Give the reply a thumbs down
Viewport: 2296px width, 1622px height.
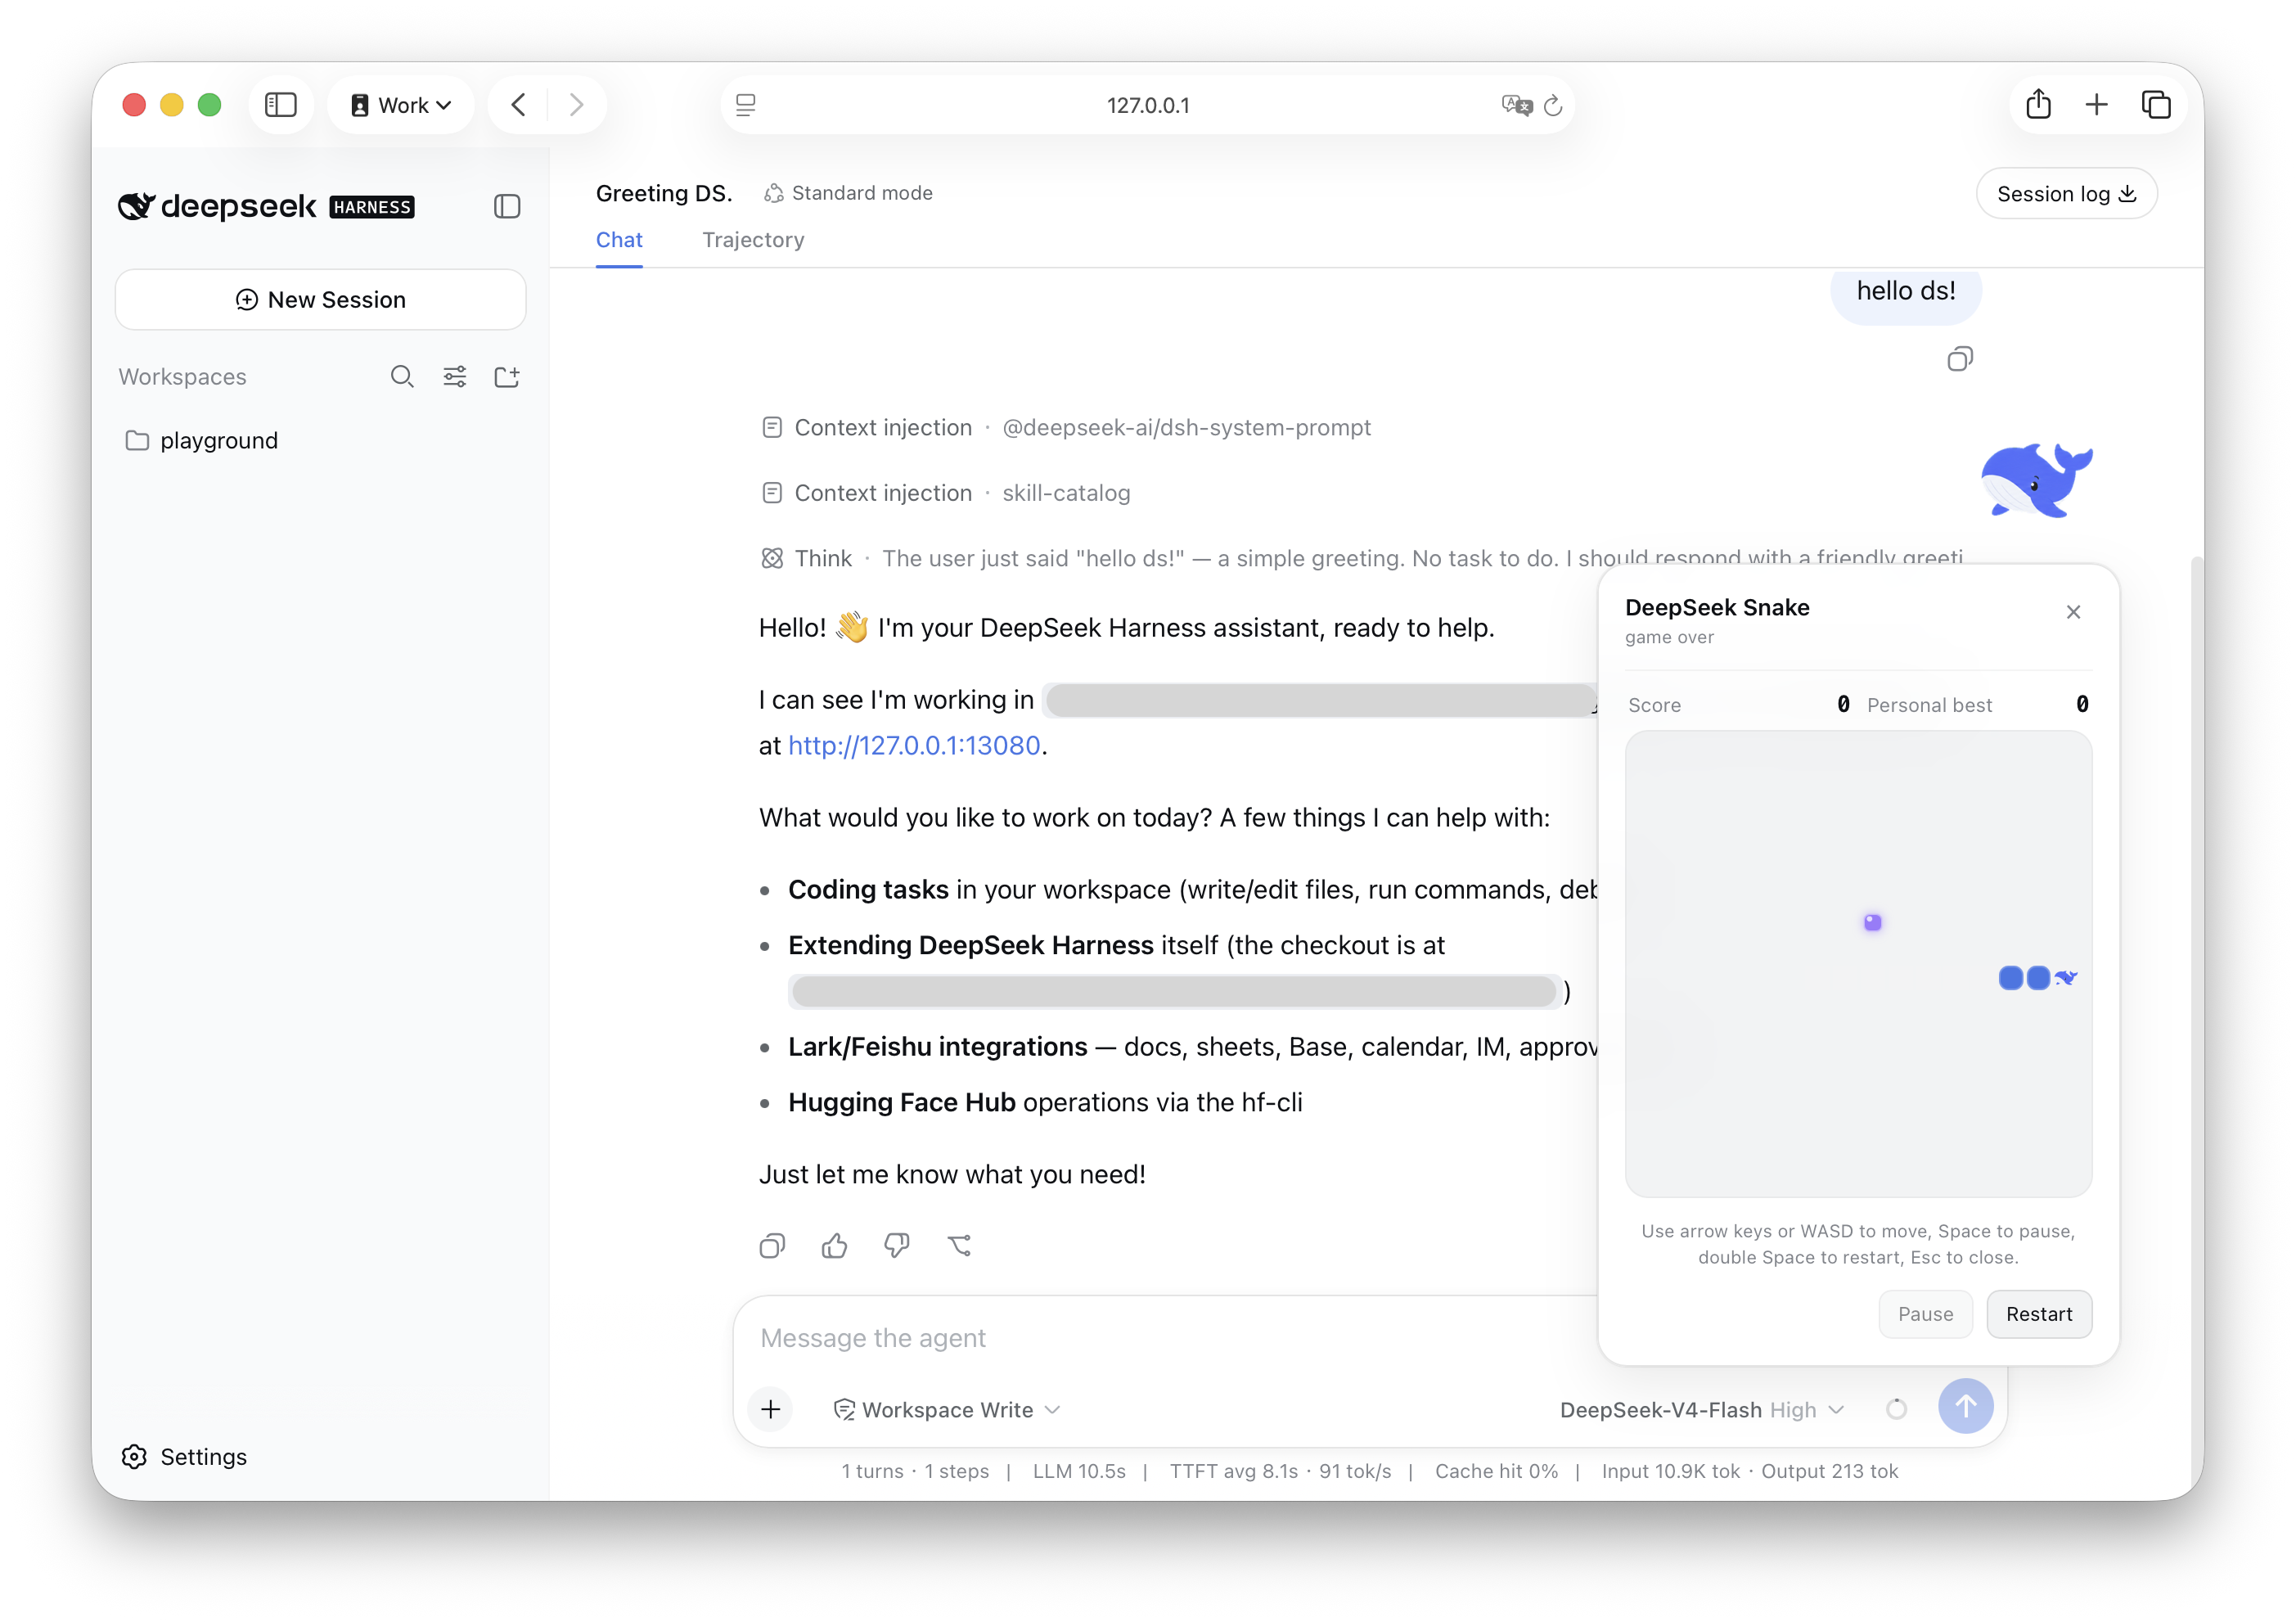pyautogui.click(x=897, y=1245)
